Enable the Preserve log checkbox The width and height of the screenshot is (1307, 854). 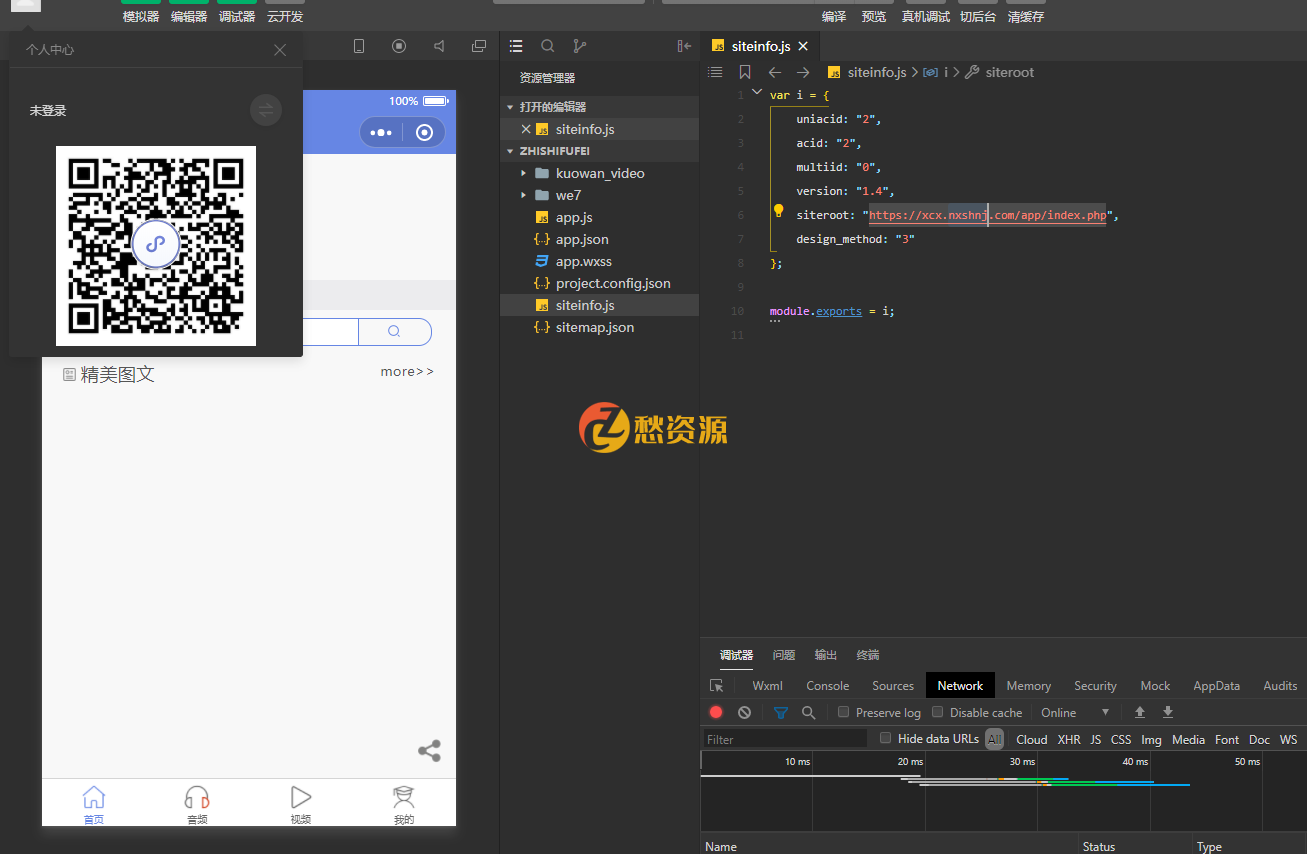tap(844, 713)
